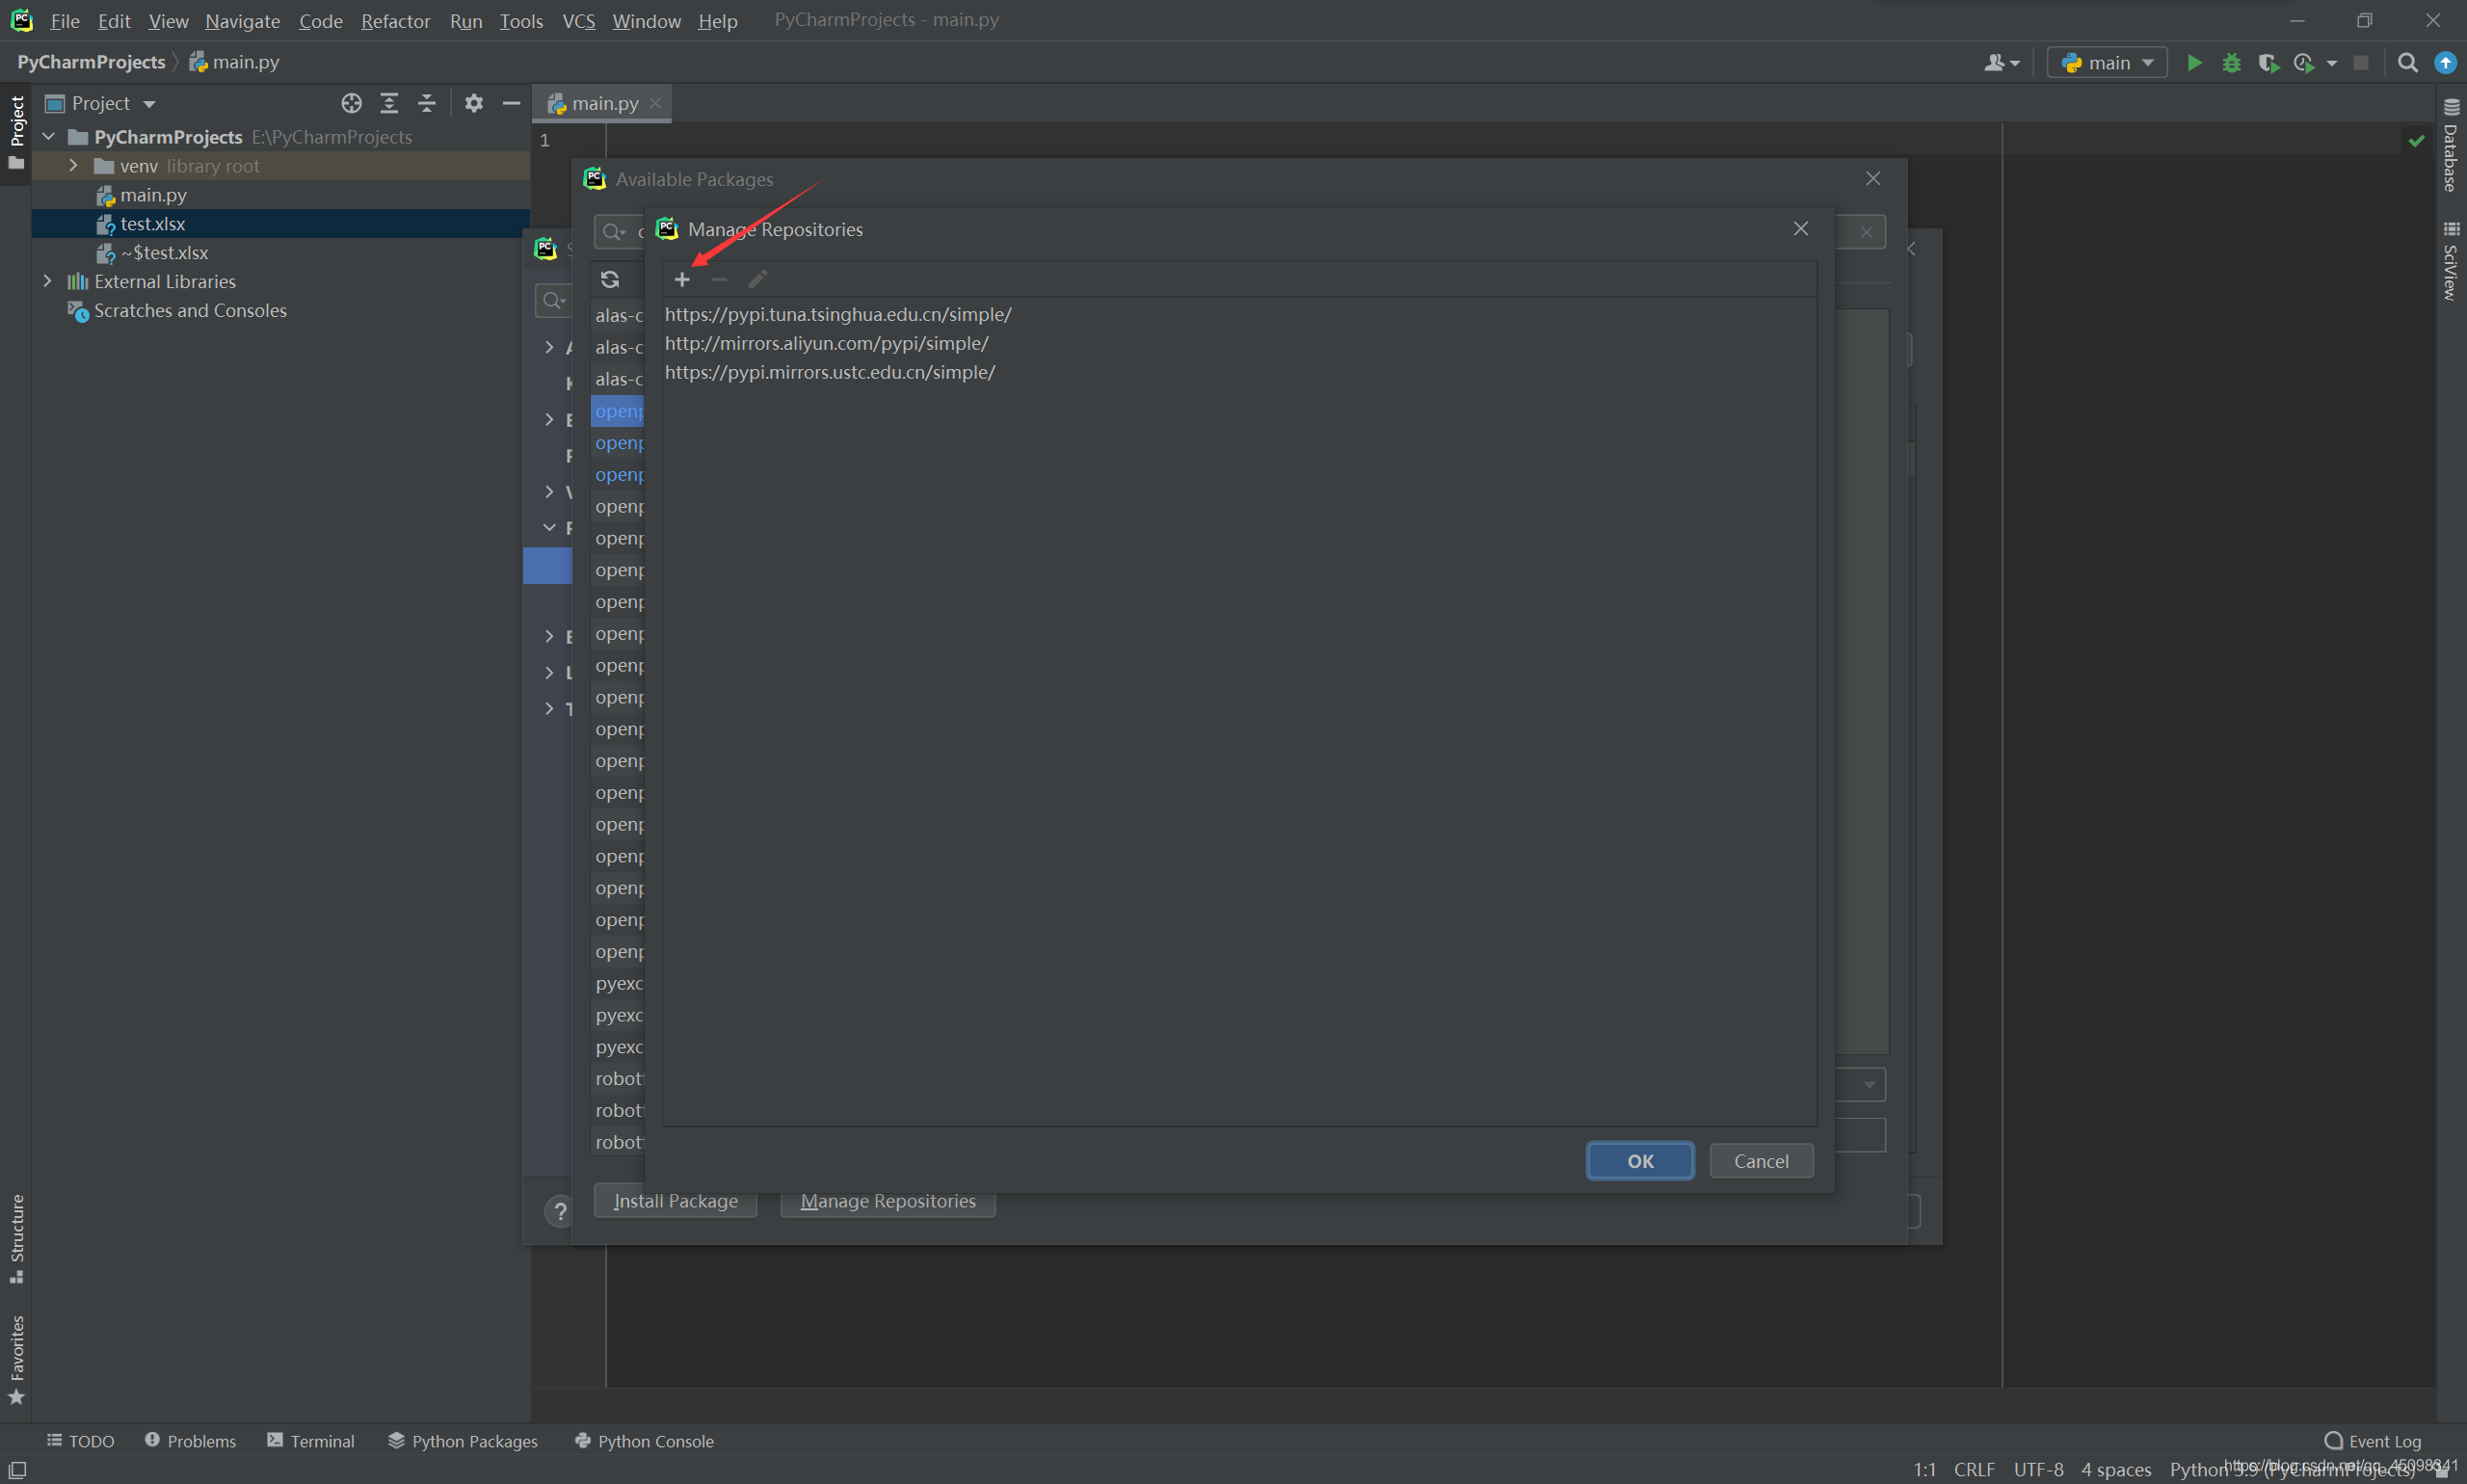
Task: Click Manage Repositories button in Available Packages
Action: click(x=887, y=1201)
